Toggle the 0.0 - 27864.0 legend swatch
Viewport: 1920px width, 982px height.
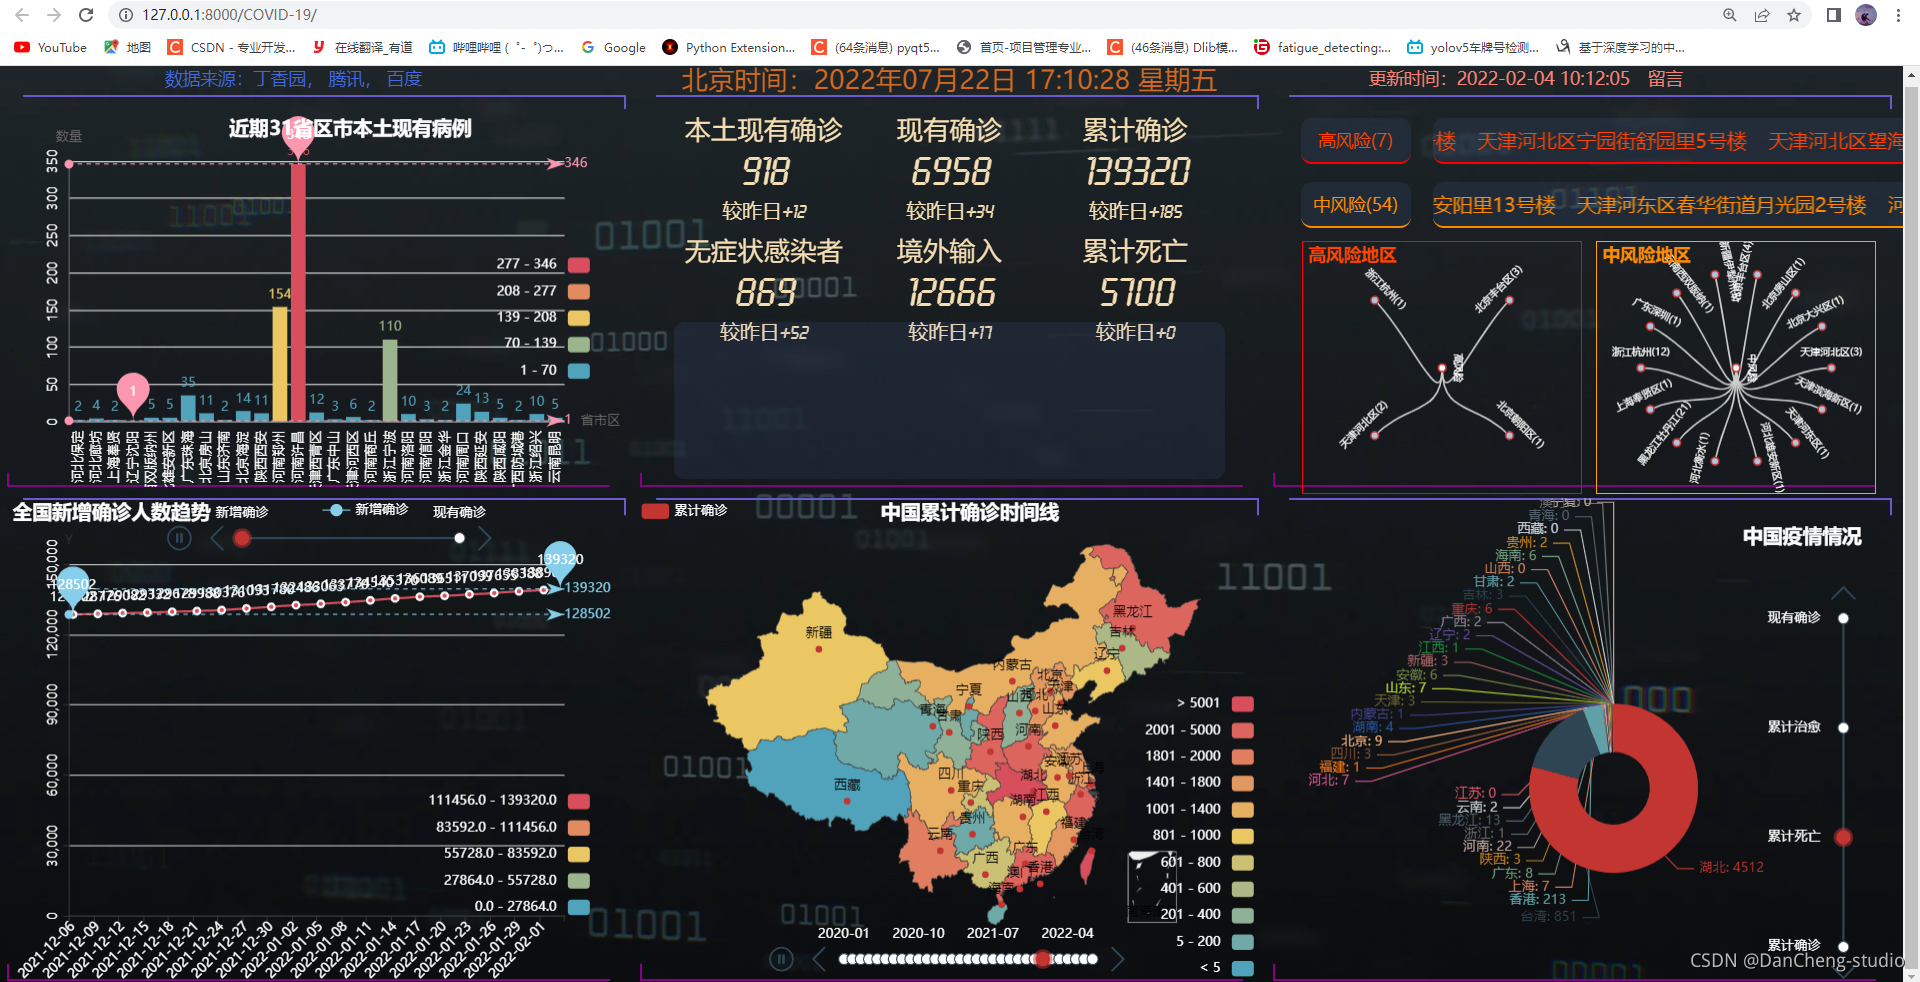click(x=578, y=907)
